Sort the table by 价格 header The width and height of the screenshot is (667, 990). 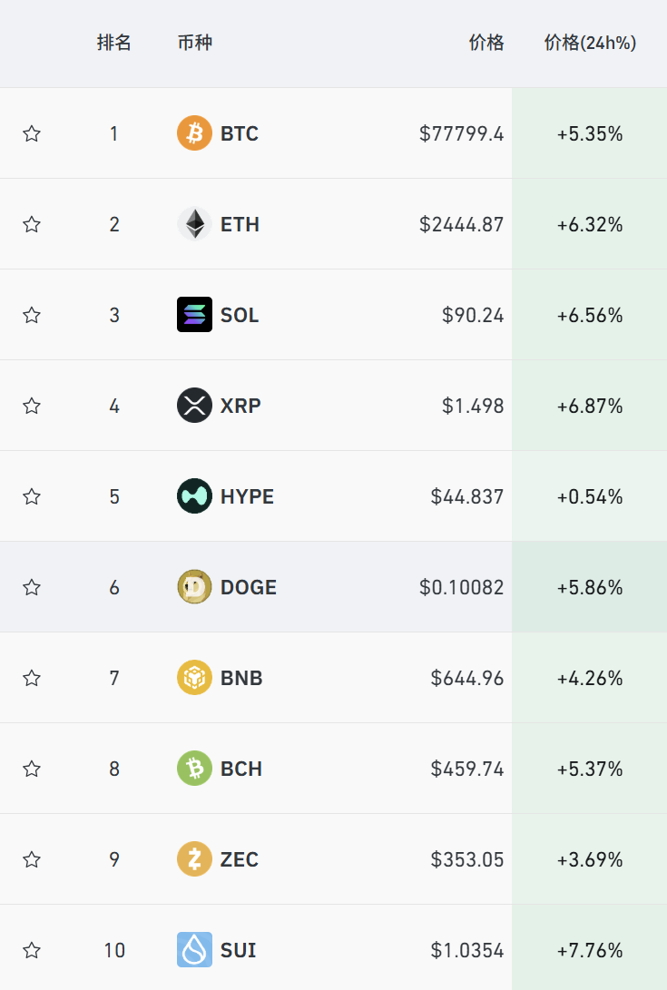pos(486,43)
